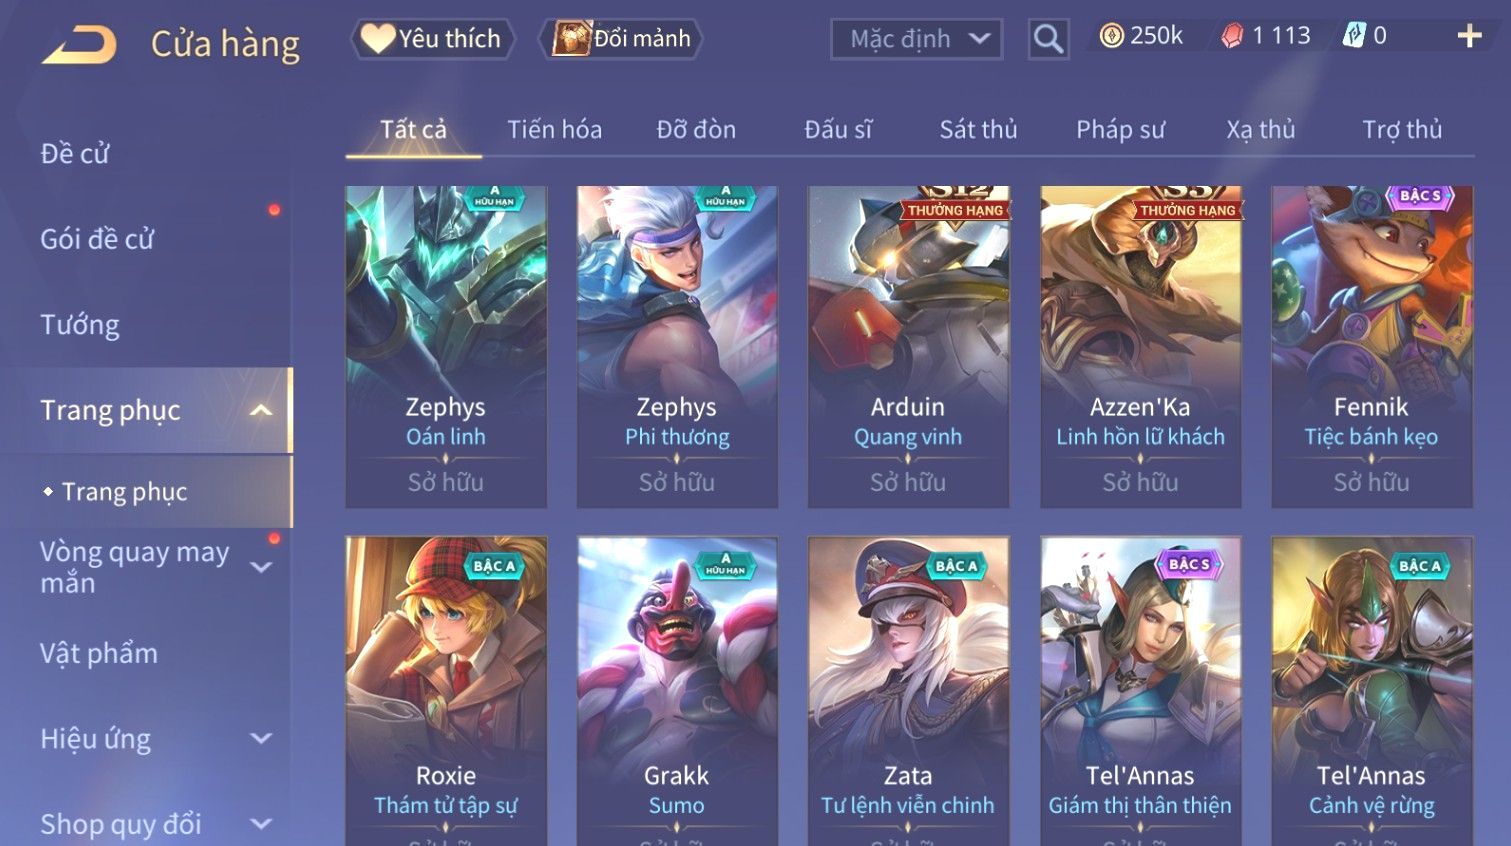
Task: Open the Mặc định sort dropdown
Action: tap(916, 39)
